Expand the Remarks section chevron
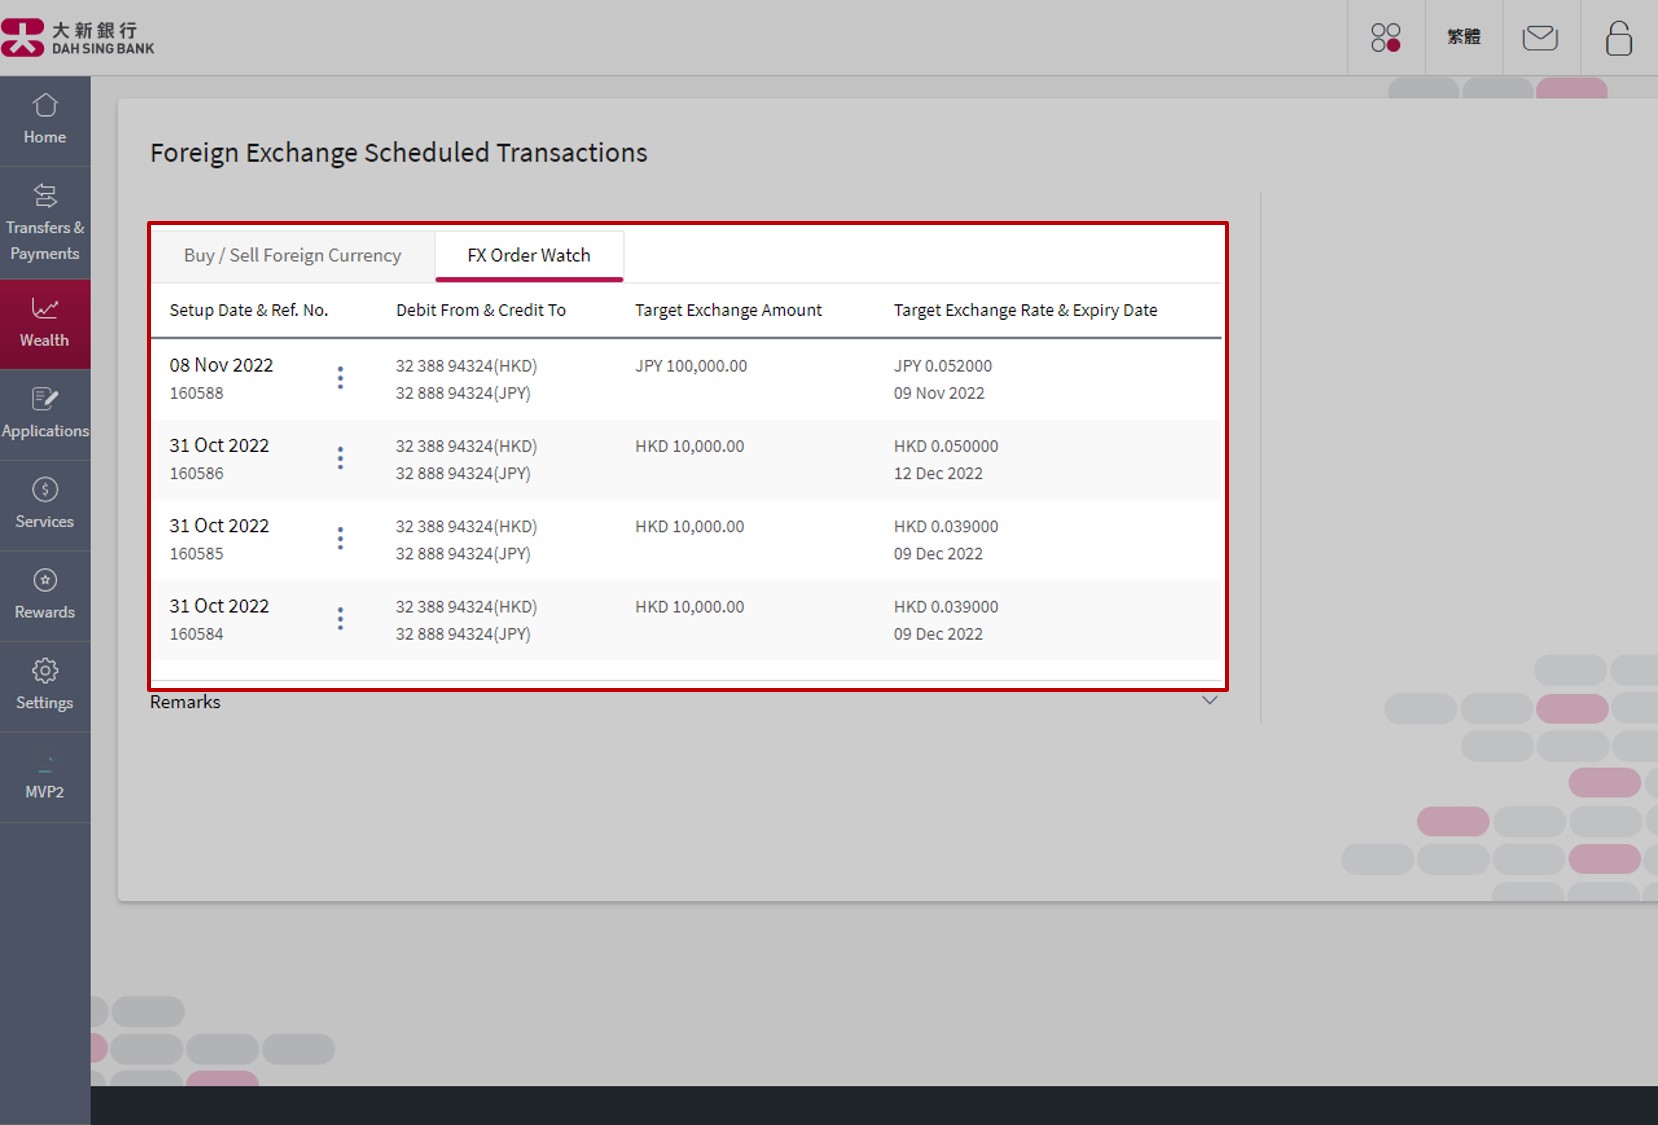 coord(1210,700)
